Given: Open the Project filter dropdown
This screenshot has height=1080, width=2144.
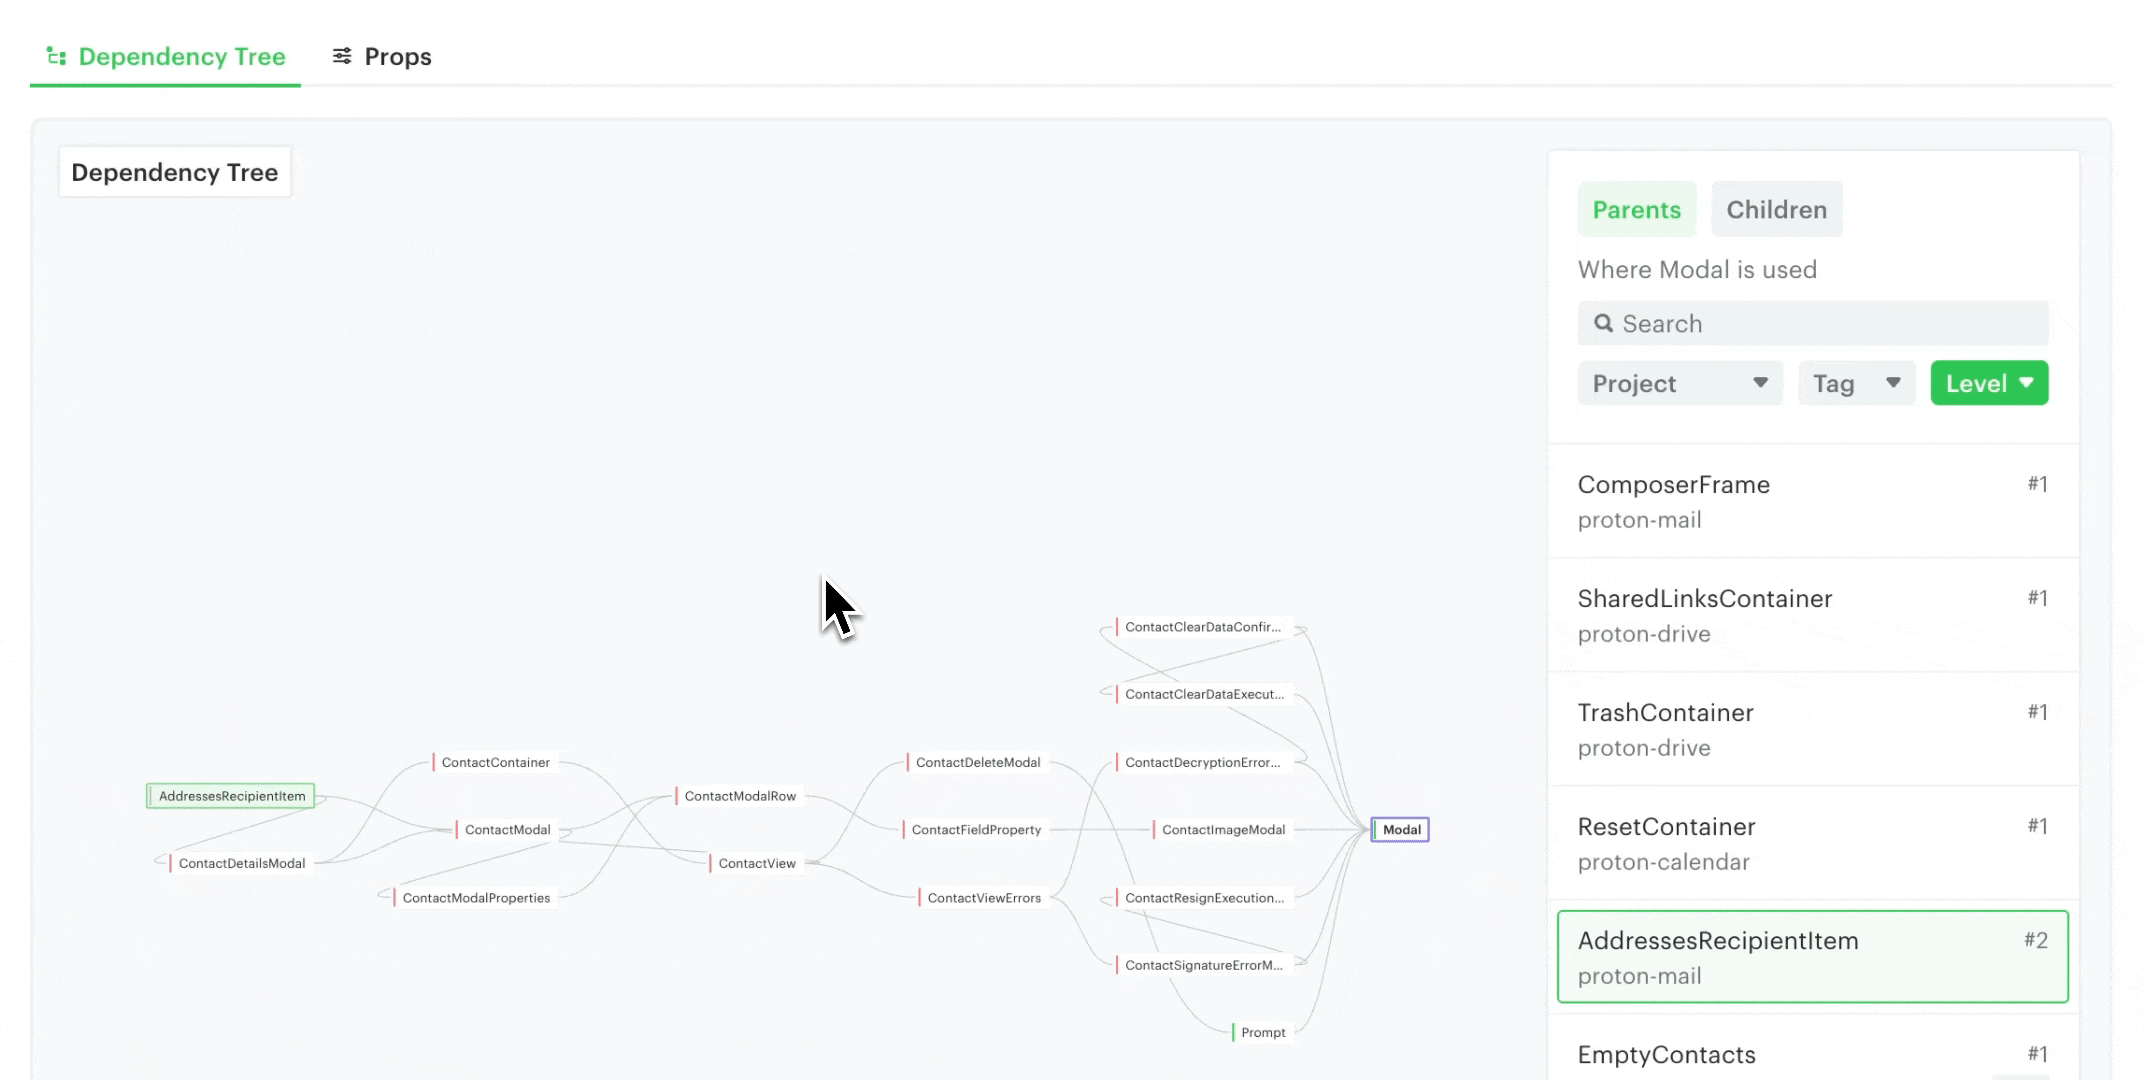Looking at the screenshot, I should coord(1679,384).
